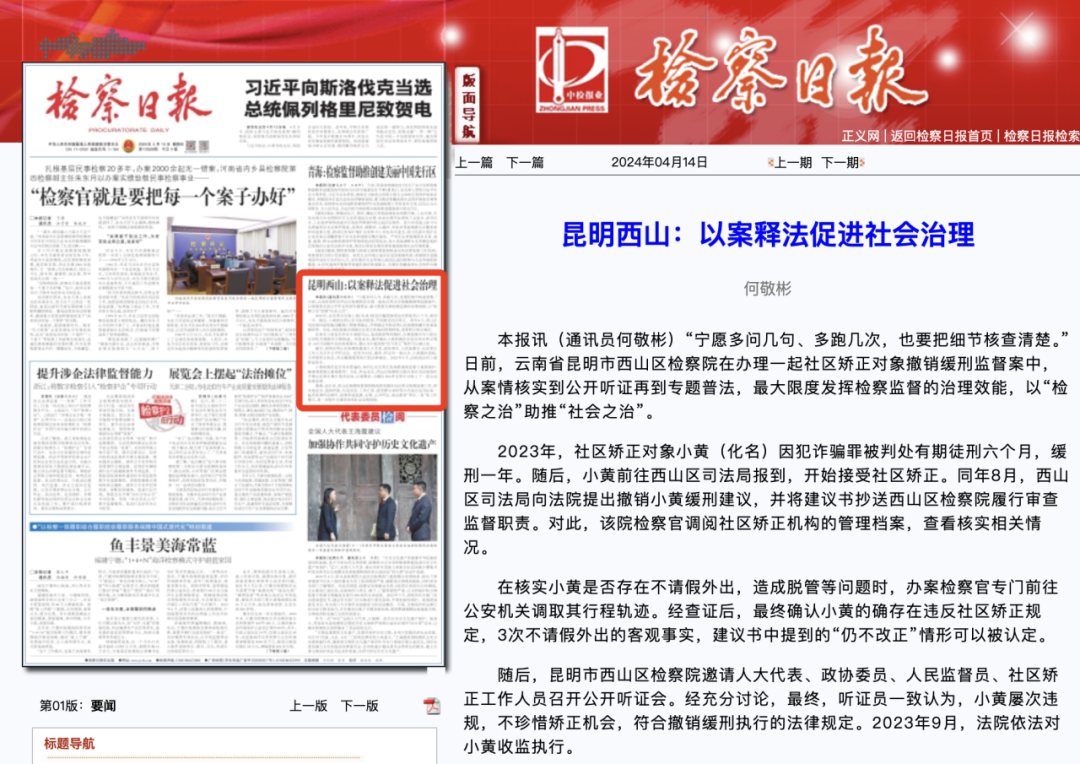The image size is (1080, 764).
Task: Click the large 检察日报 banner title
Action: [x=780, y=71]
